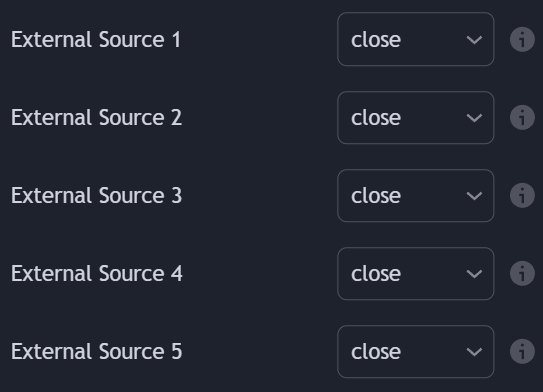Screen dimensions: 543x392
Task: Select a value for External Source 5
Action: click(416, 351)
